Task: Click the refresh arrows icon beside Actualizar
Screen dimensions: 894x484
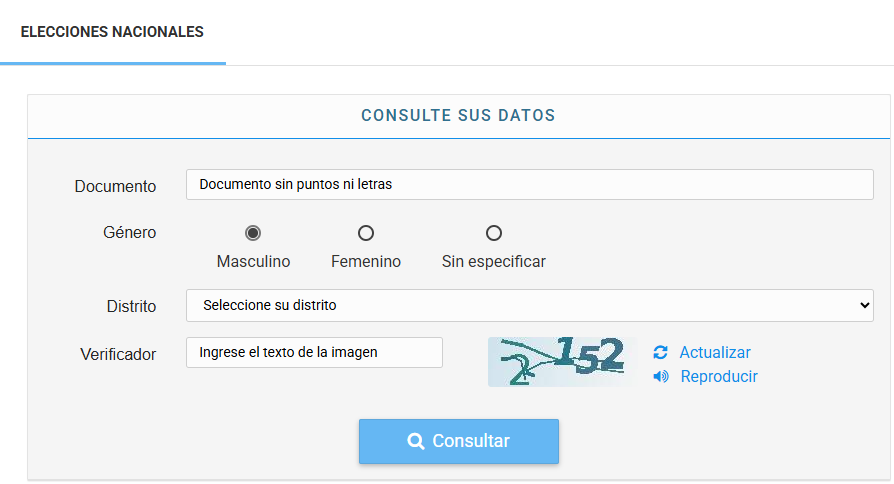Action: coord(660,352)
